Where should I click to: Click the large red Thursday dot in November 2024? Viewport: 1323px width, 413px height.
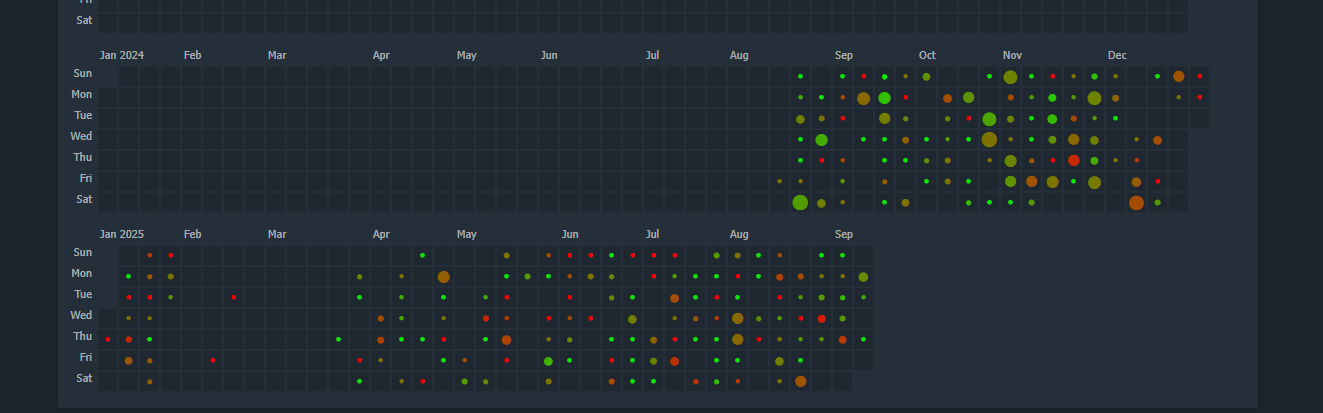tap(1073, 160)
